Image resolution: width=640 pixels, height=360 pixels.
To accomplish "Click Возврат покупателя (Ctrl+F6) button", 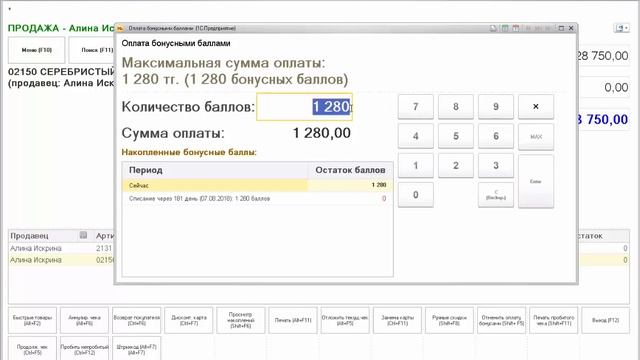I will [x=137, y=320].
